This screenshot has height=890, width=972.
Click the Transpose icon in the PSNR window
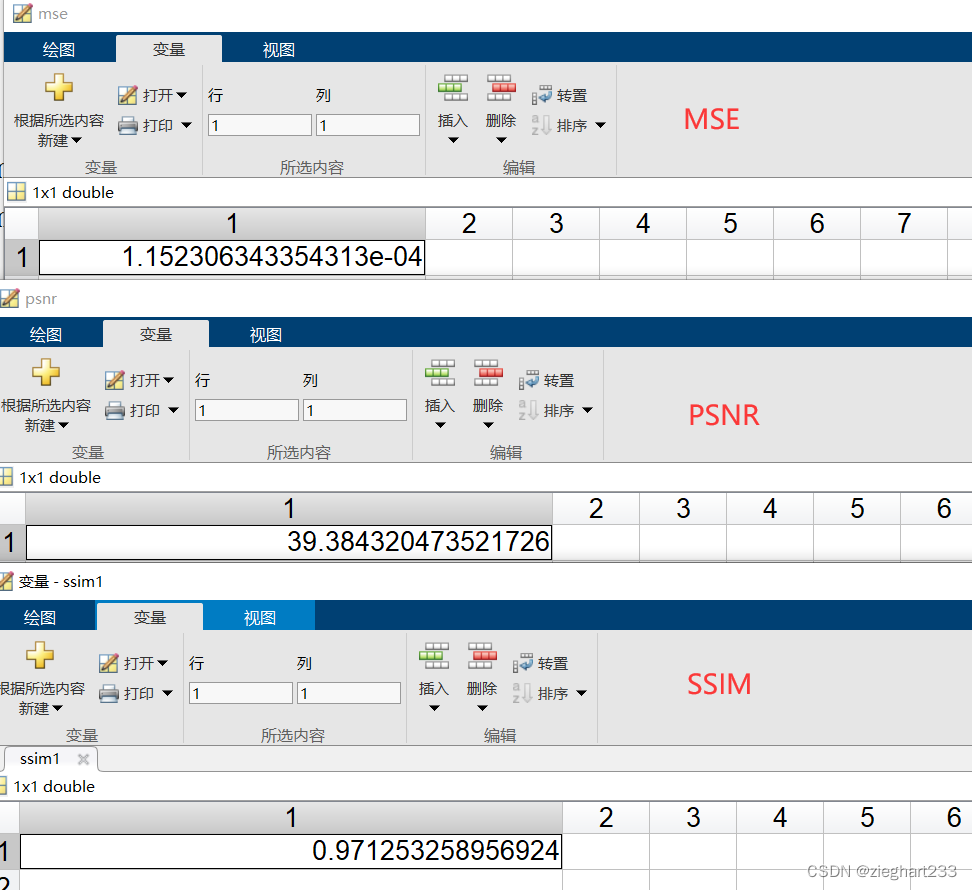point(528,379)
